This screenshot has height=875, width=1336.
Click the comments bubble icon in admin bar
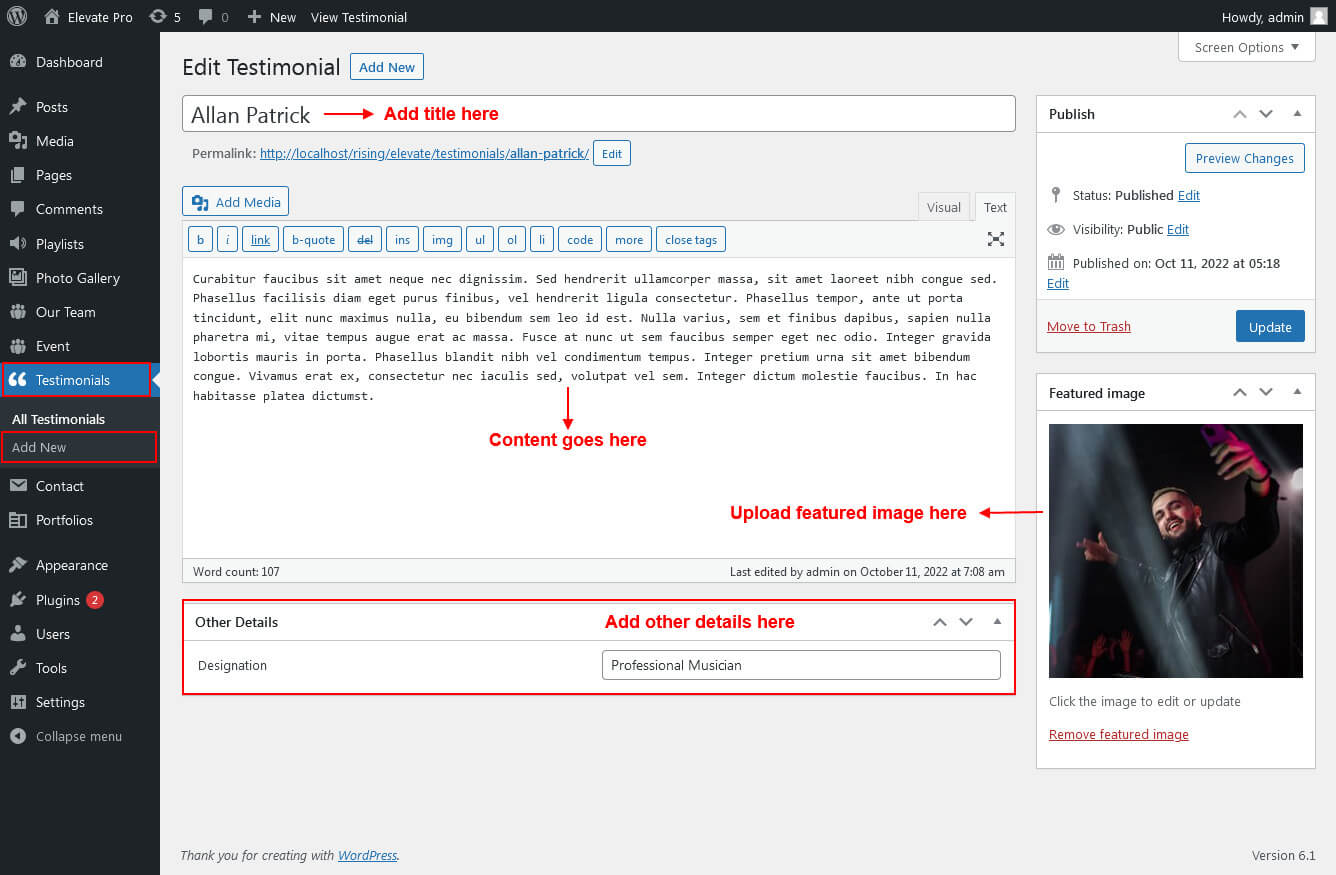[213, 17]
